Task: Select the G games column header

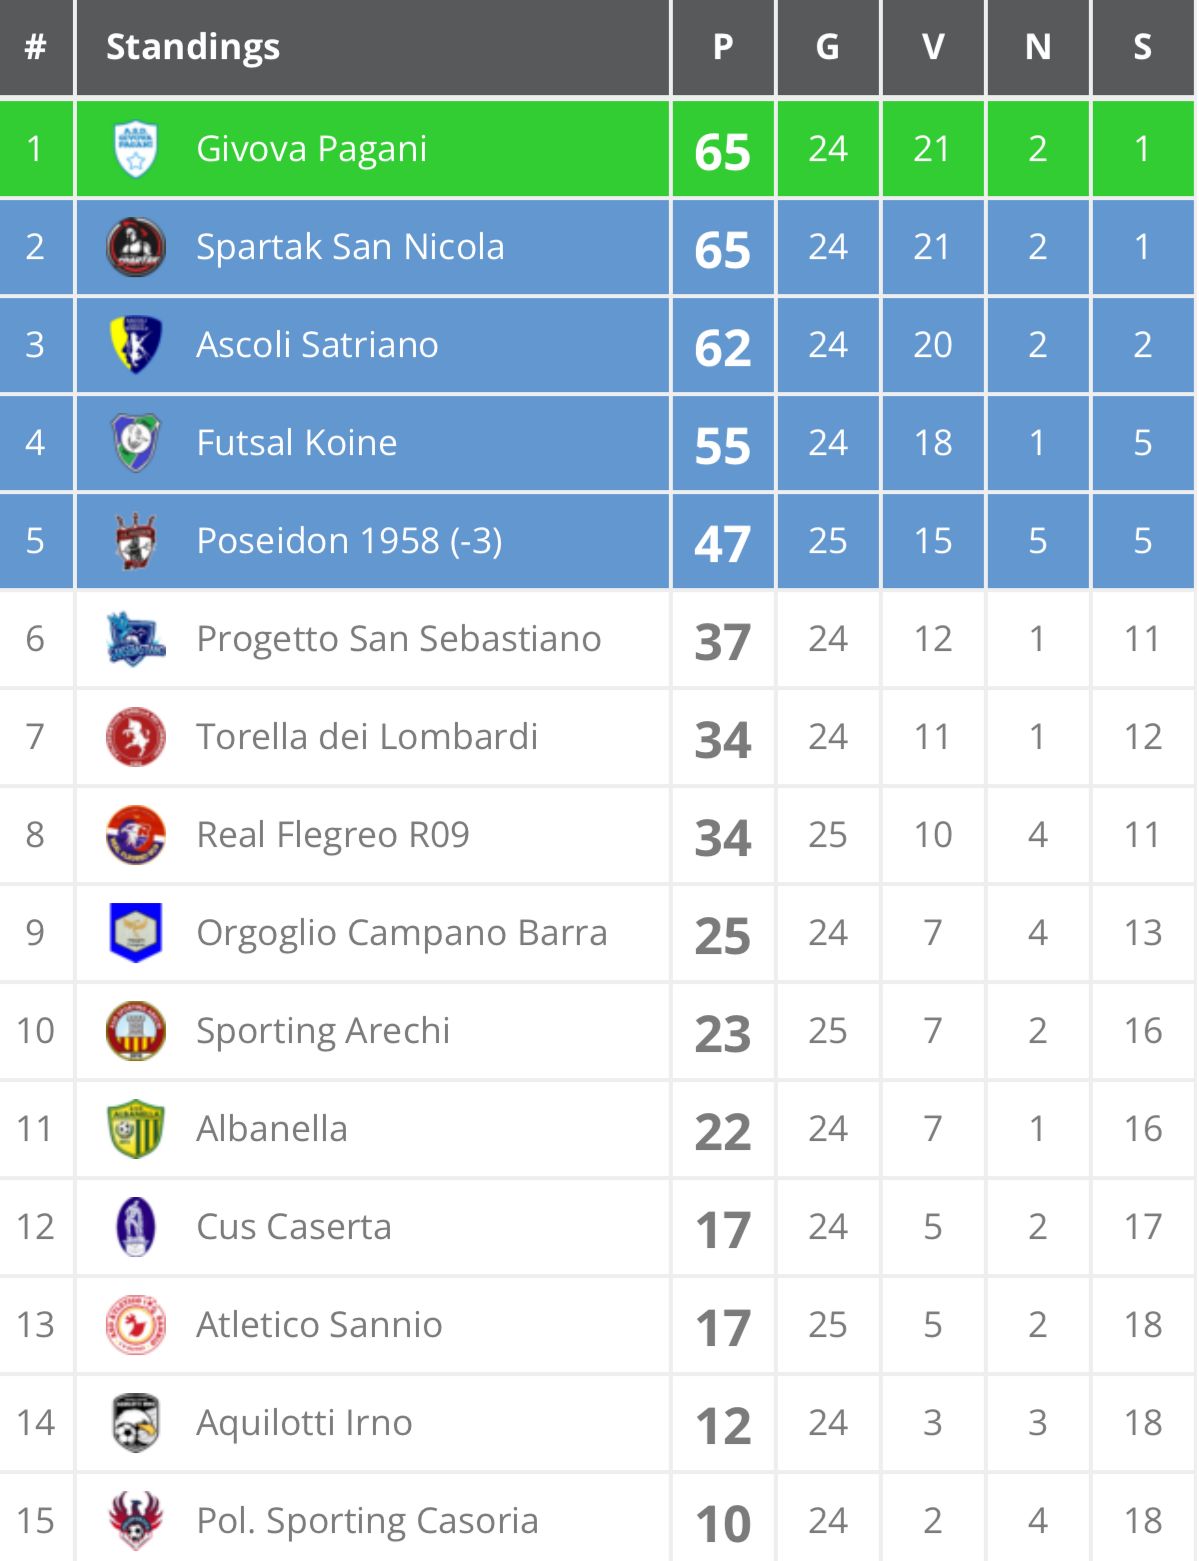Action: coord(828,47)
